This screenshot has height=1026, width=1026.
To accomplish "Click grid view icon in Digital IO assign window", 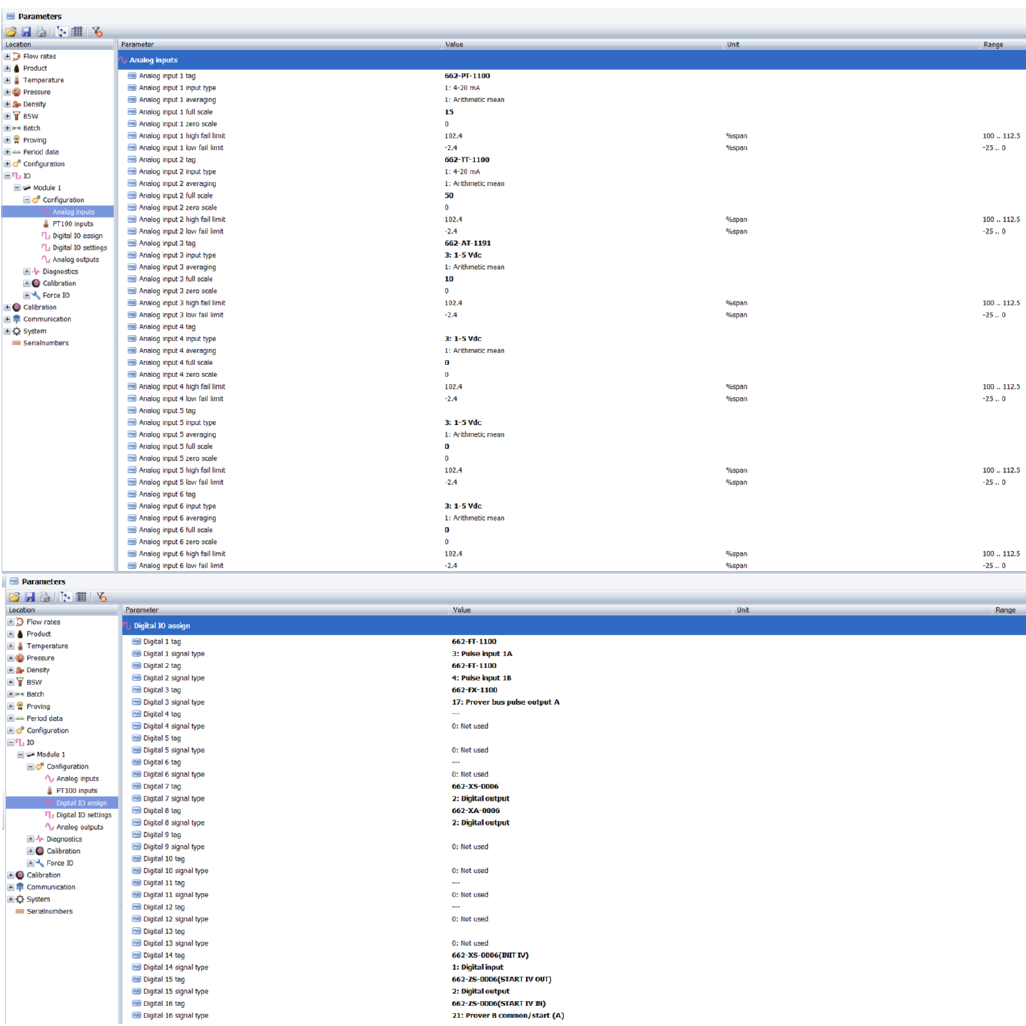I will click(x=81, y=597).
